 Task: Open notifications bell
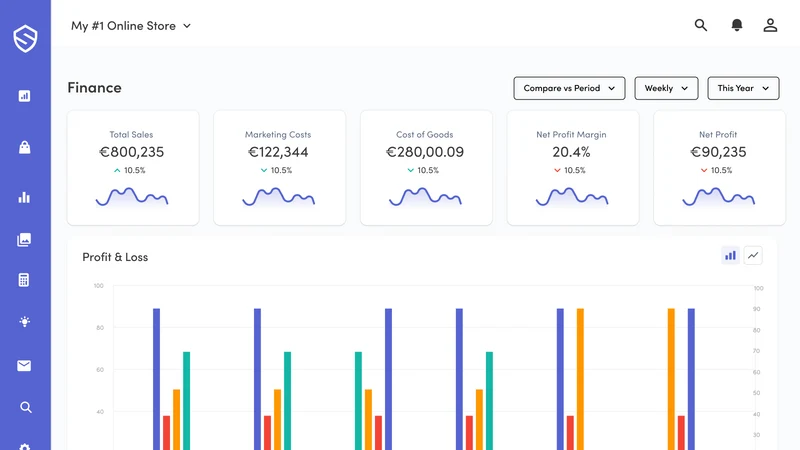coord(737,25)
